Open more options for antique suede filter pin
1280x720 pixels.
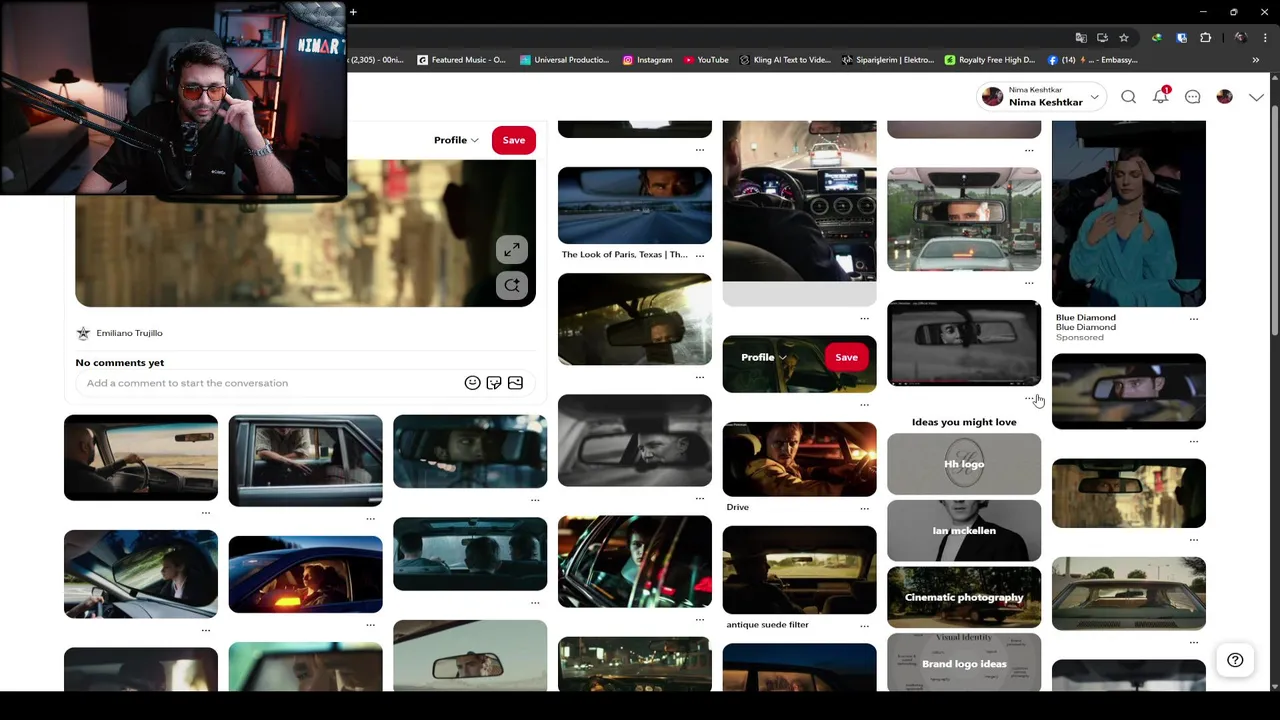865,626
